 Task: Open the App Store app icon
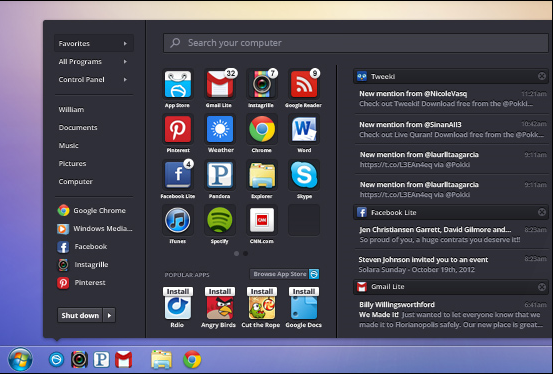pos(178,84)
